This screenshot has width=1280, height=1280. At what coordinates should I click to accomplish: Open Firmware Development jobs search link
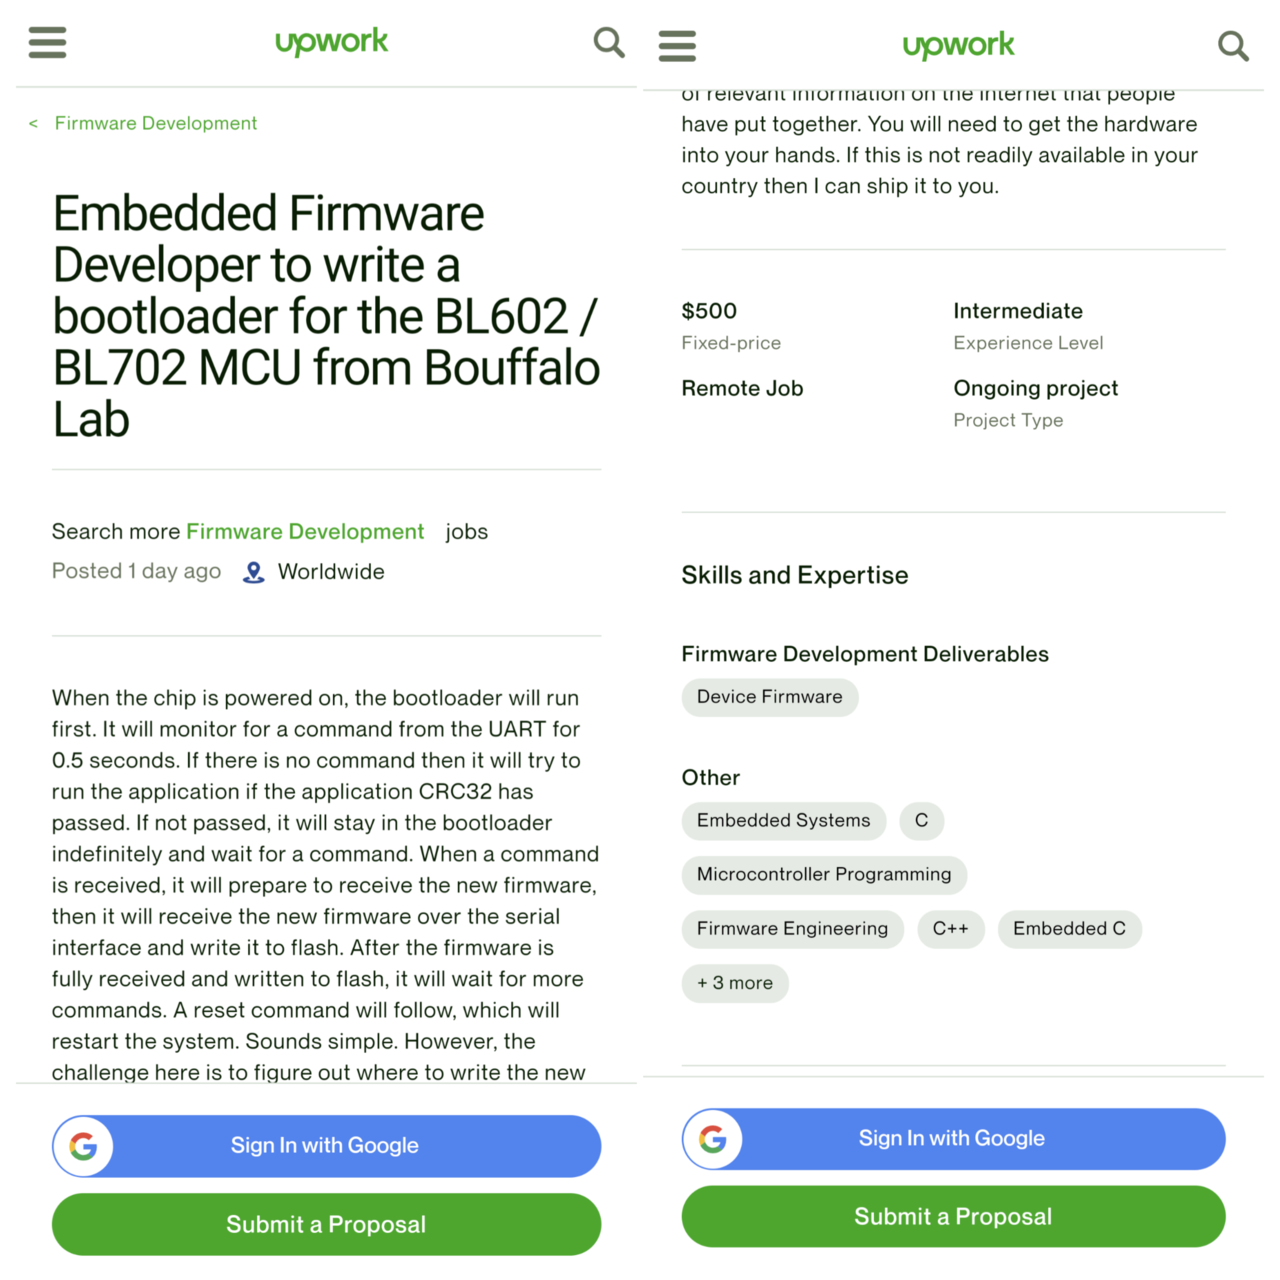pos(305,532)
